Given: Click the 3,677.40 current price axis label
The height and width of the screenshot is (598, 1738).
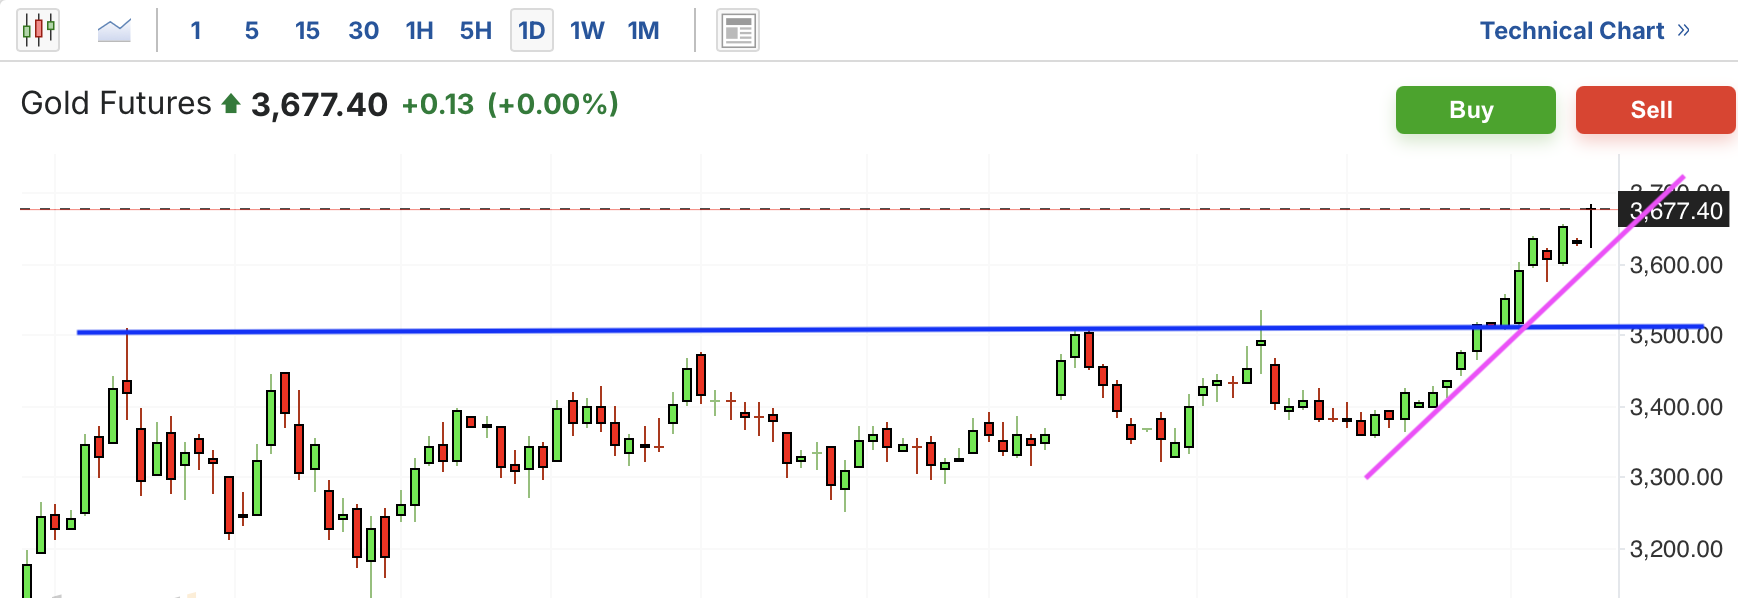Looking at the screenshot, I should tap(1674, 211).
